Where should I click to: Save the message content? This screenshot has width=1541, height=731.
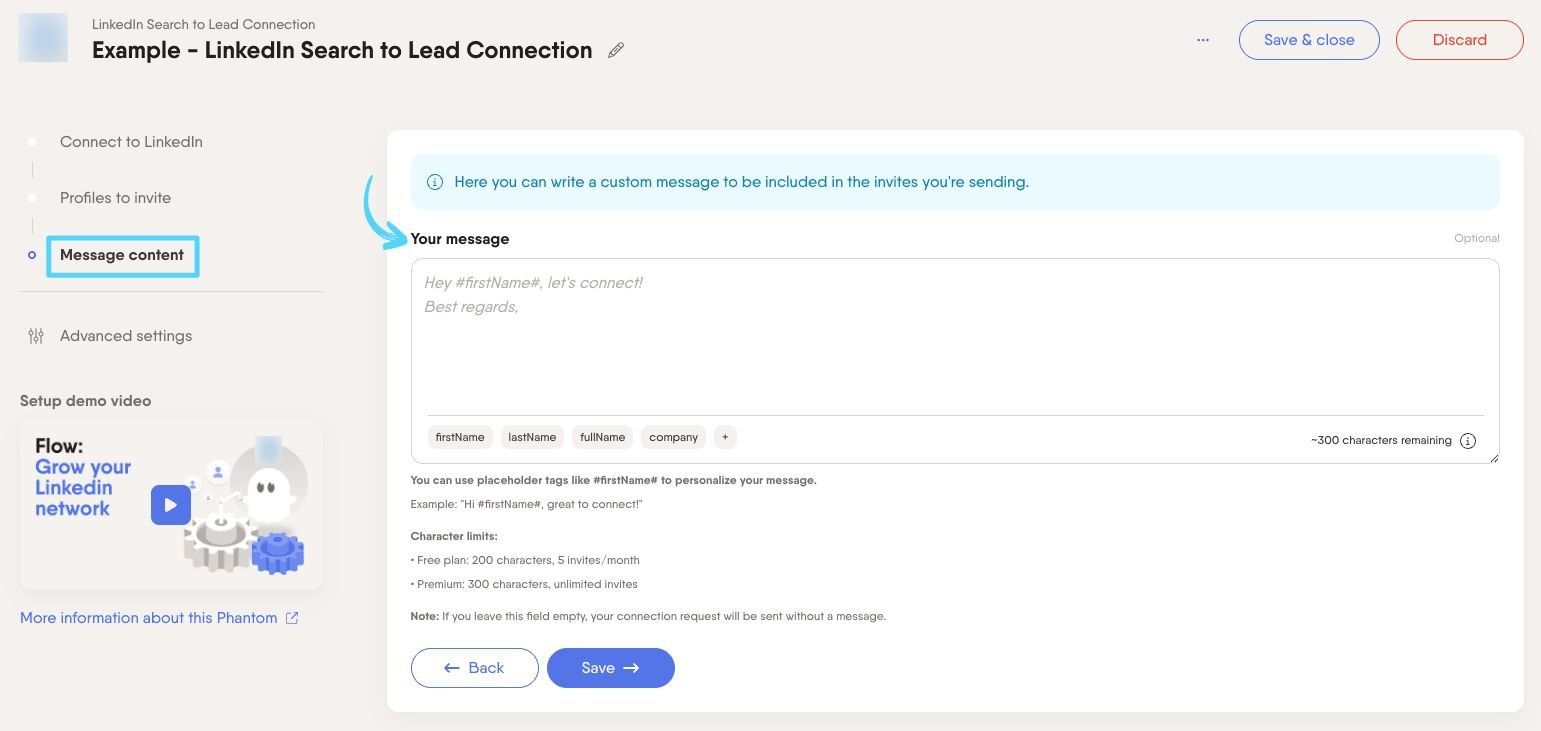click(610, 668)
